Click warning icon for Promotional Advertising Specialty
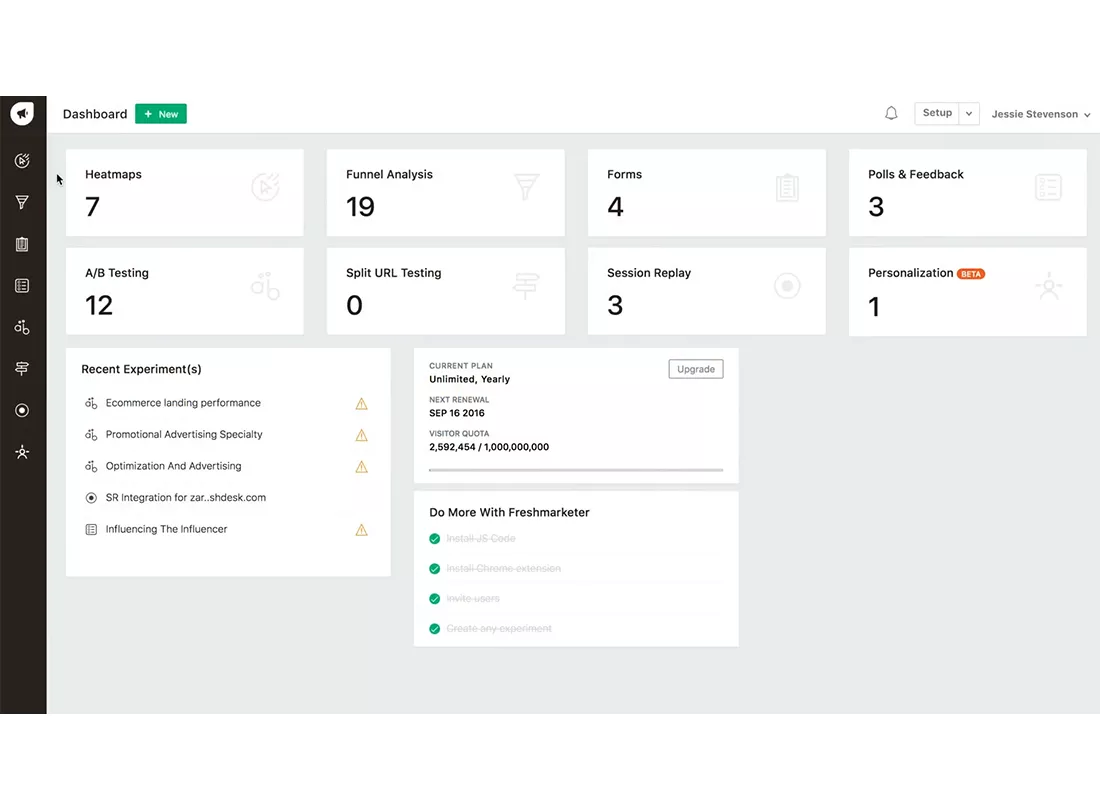This screenshot has height=810, width=1100. click(x=361, y=435)
